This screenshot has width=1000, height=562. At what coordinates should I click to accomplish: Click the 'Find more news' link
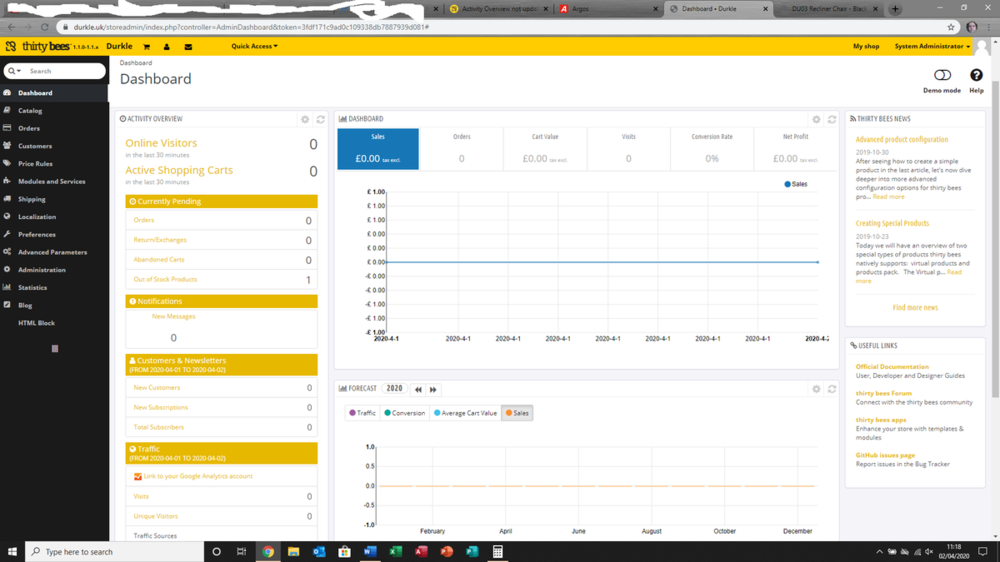pos(915,308)
